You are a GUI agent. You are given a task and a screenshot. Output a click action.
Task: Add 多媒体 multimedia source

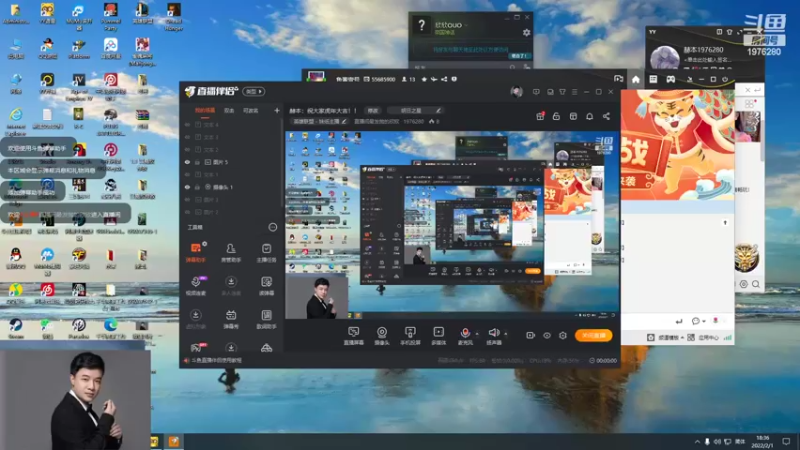pos(438,336)
